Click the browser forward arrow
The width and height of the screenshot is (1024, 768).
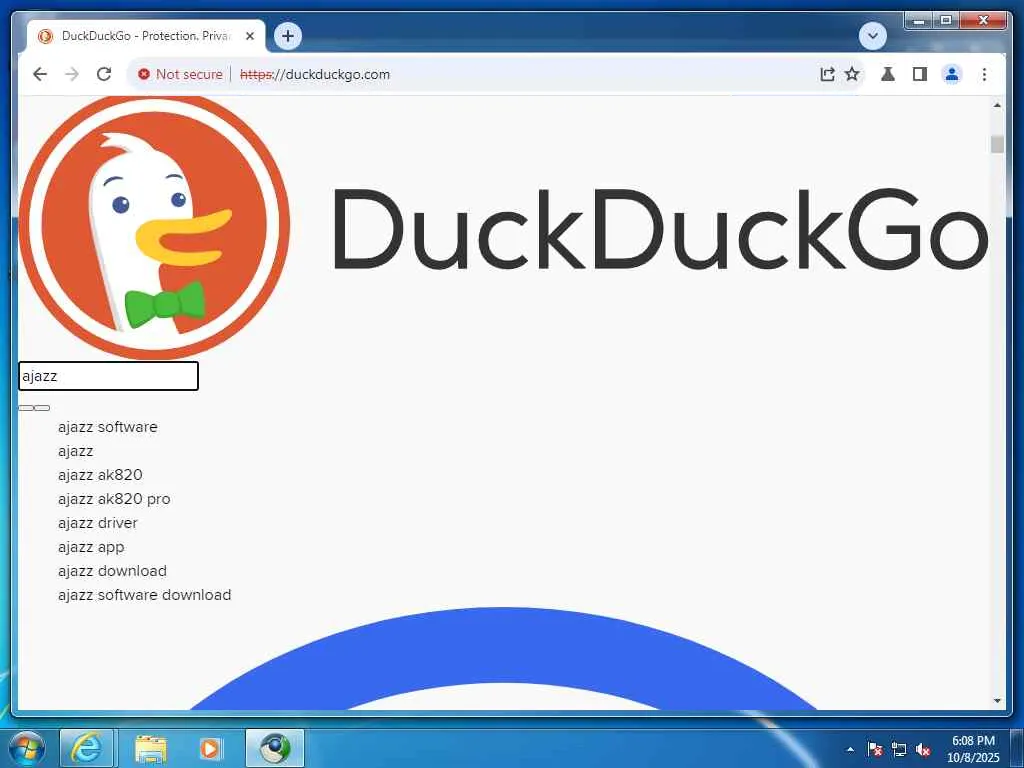[72, 74]
